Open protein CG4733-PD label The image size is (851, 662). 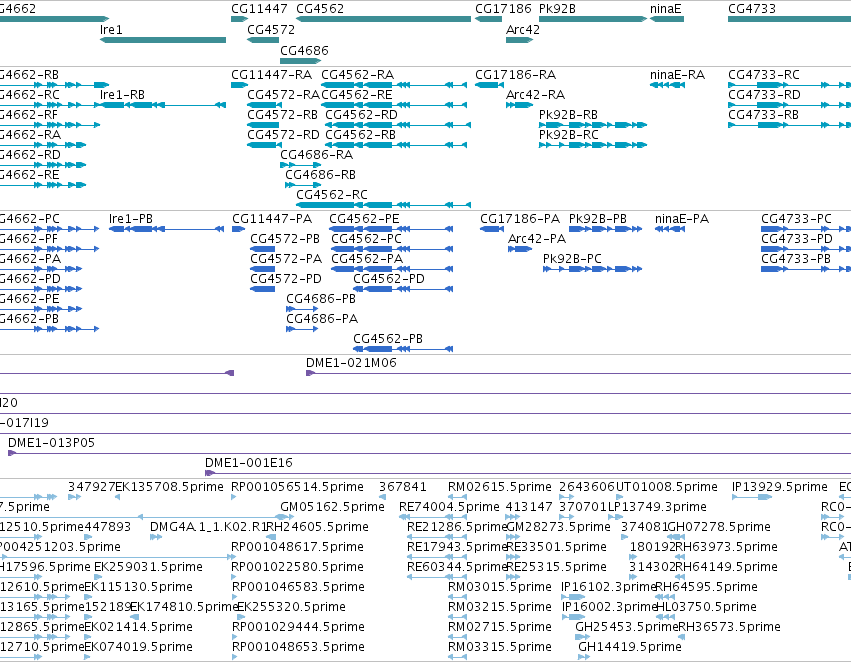(797, 239)
